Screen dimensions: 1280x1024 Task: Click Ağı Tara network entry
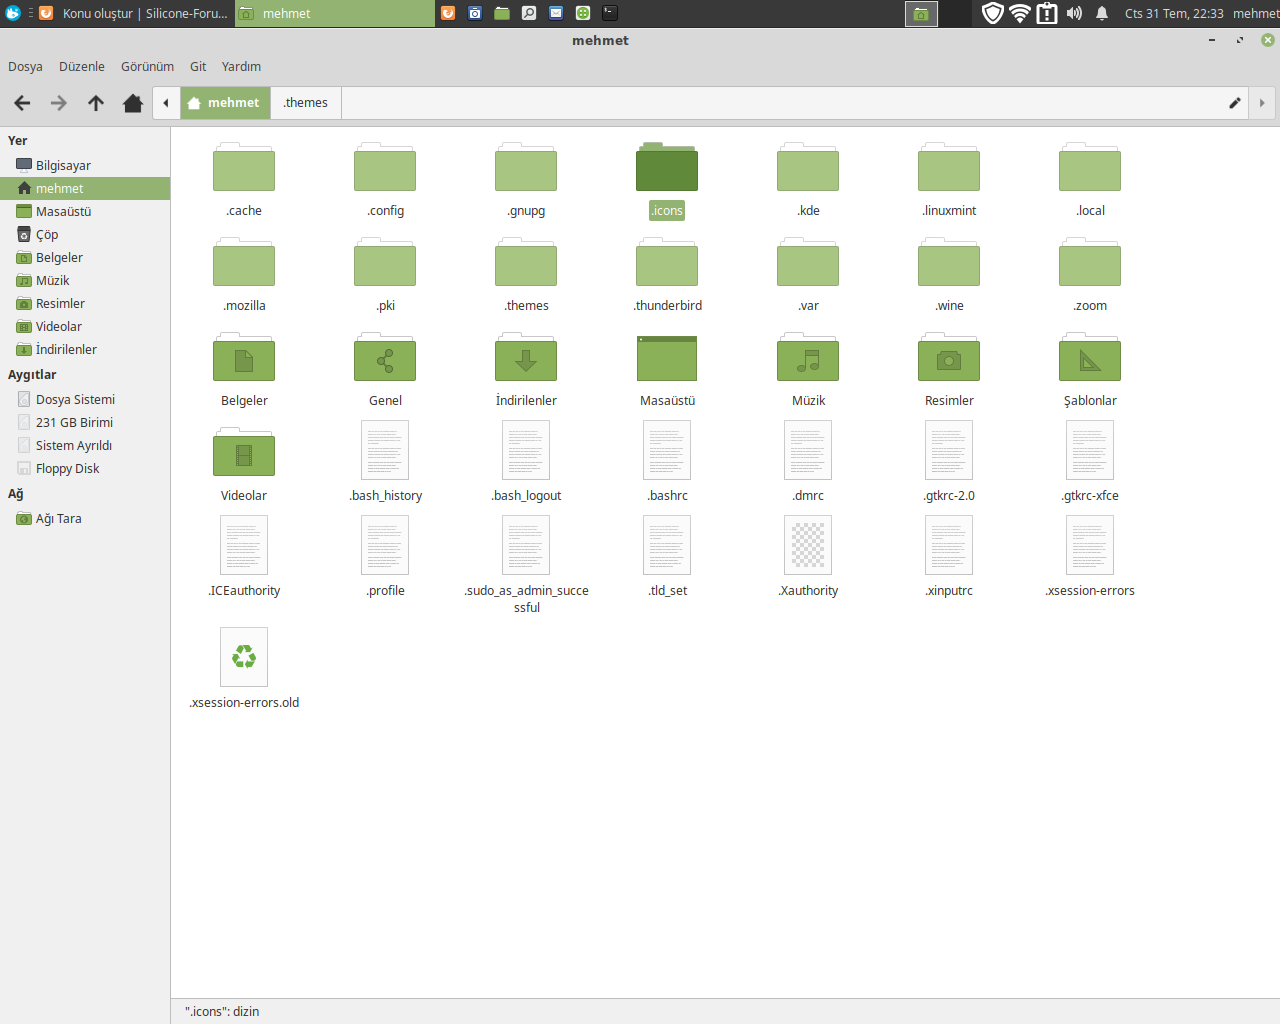coord(85,518)
